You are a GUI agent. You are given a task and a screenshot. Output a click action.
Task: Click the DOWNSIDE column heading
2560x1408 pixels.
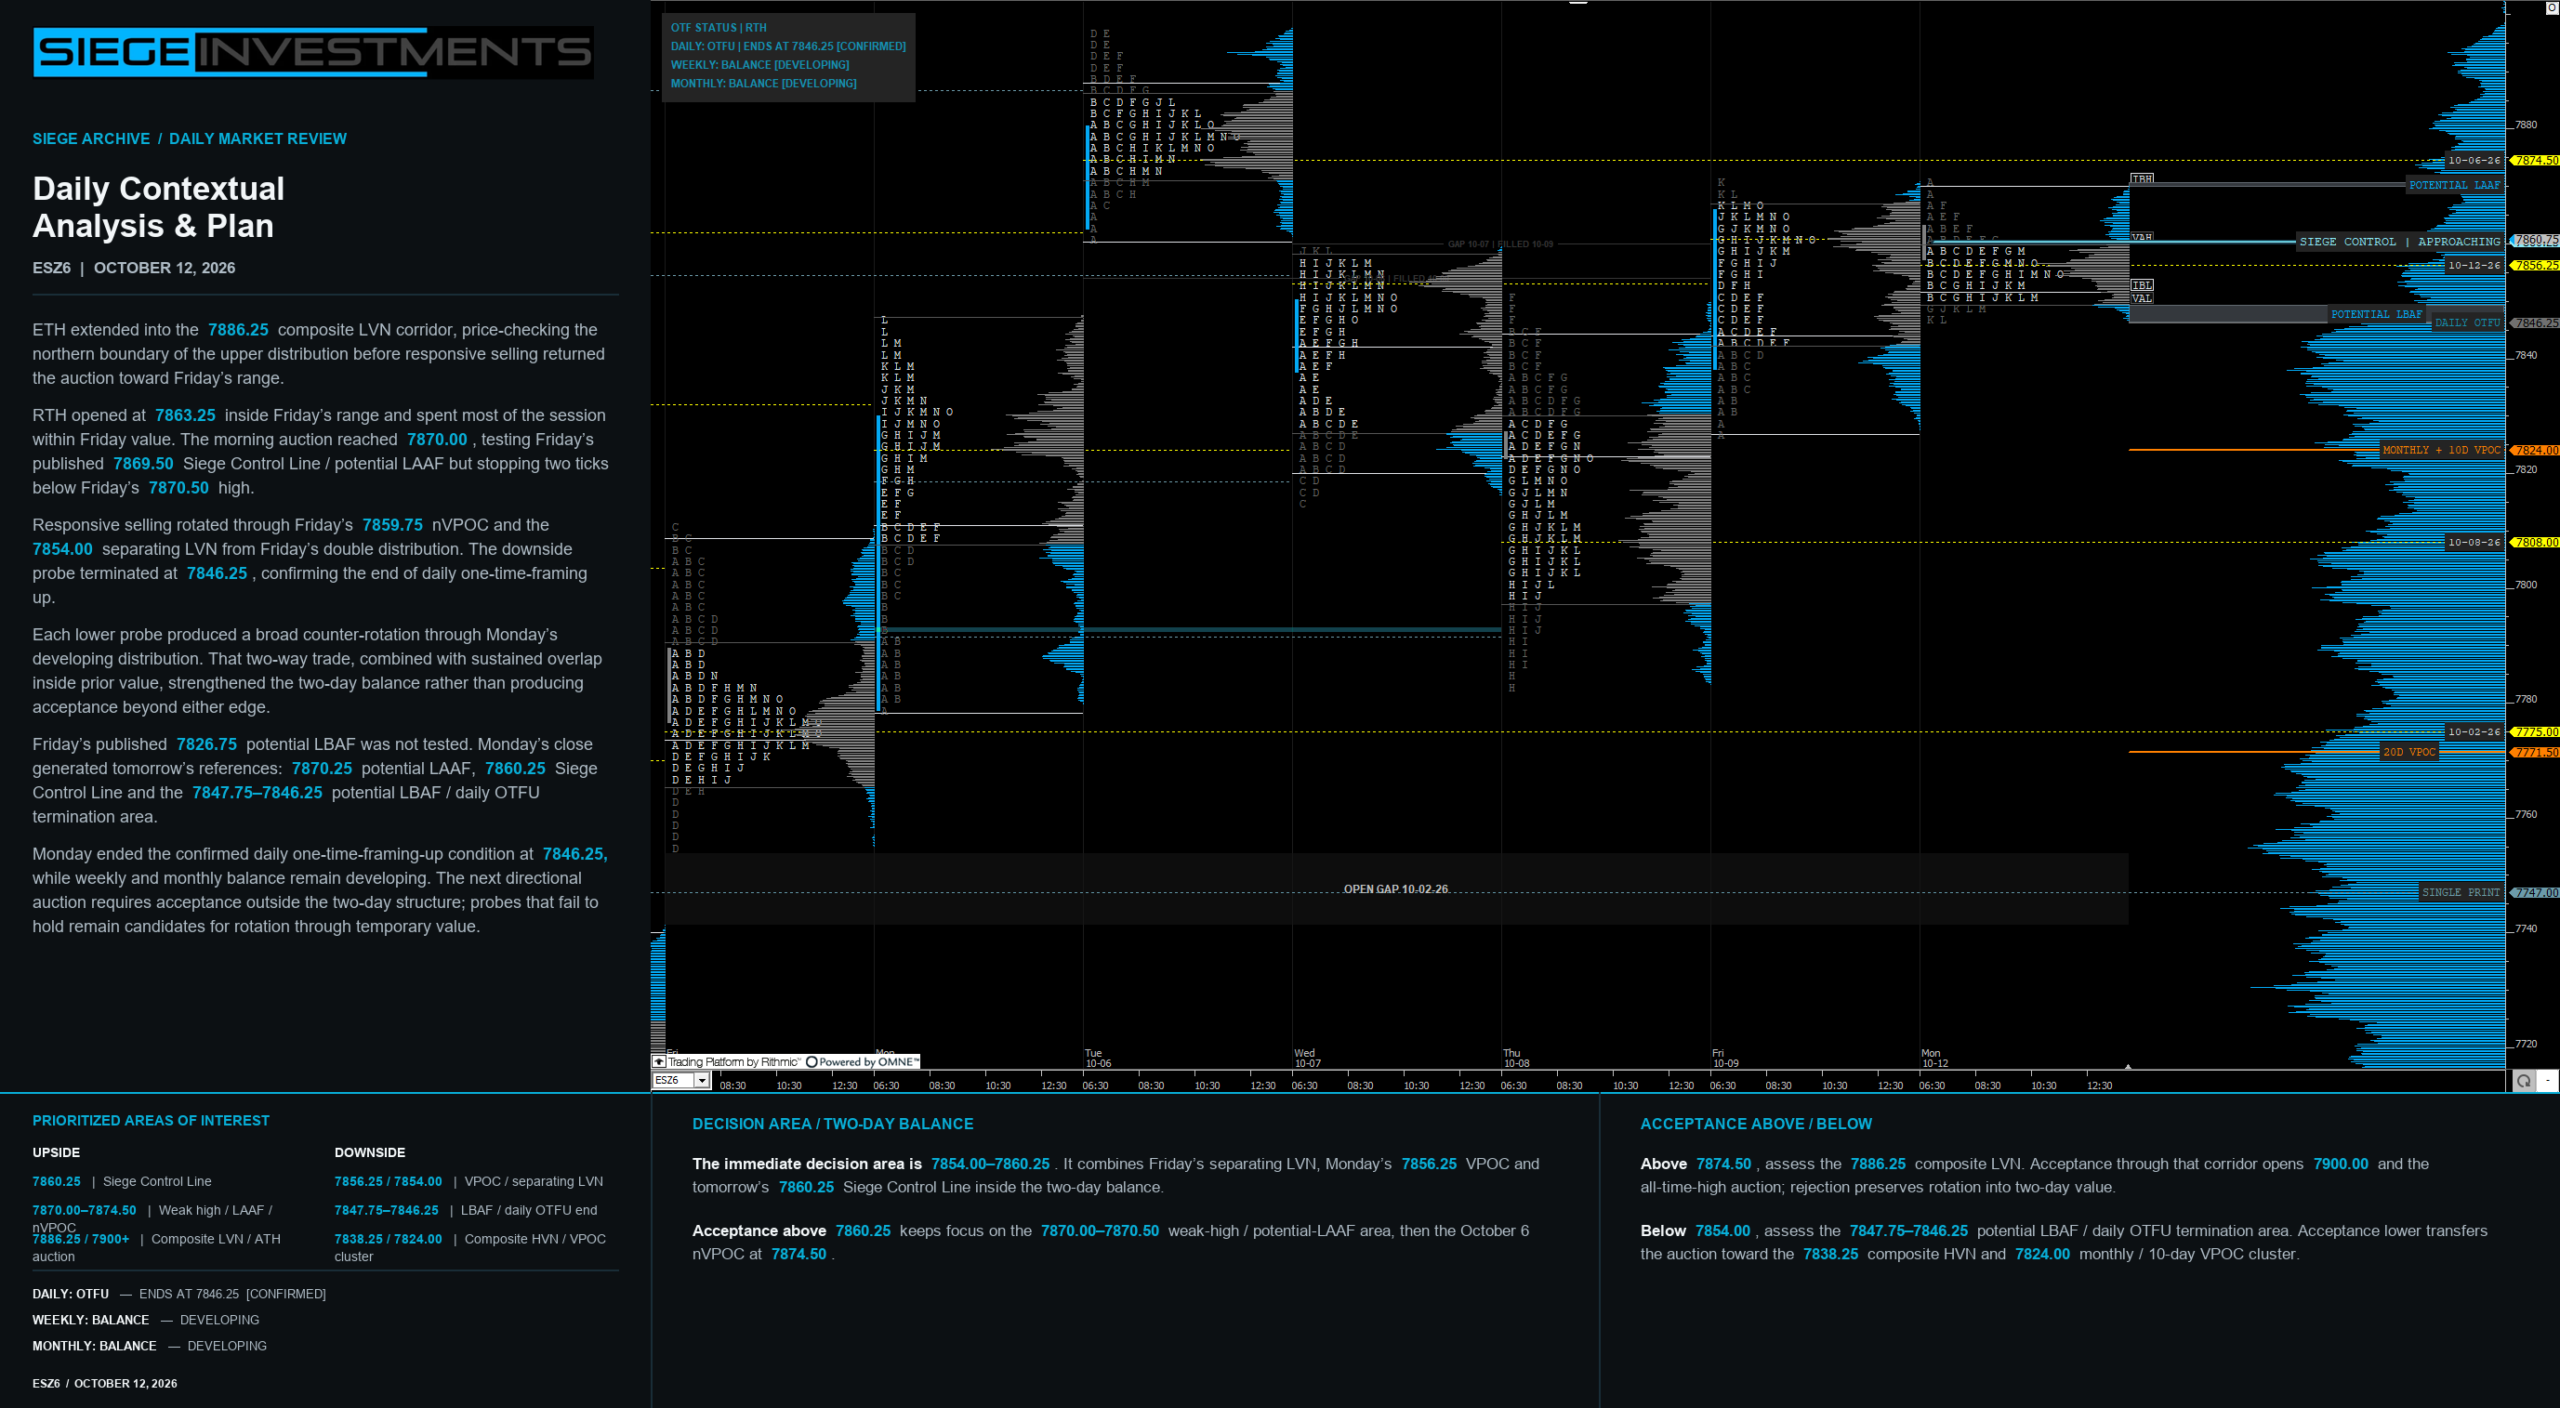[370, 1153]
